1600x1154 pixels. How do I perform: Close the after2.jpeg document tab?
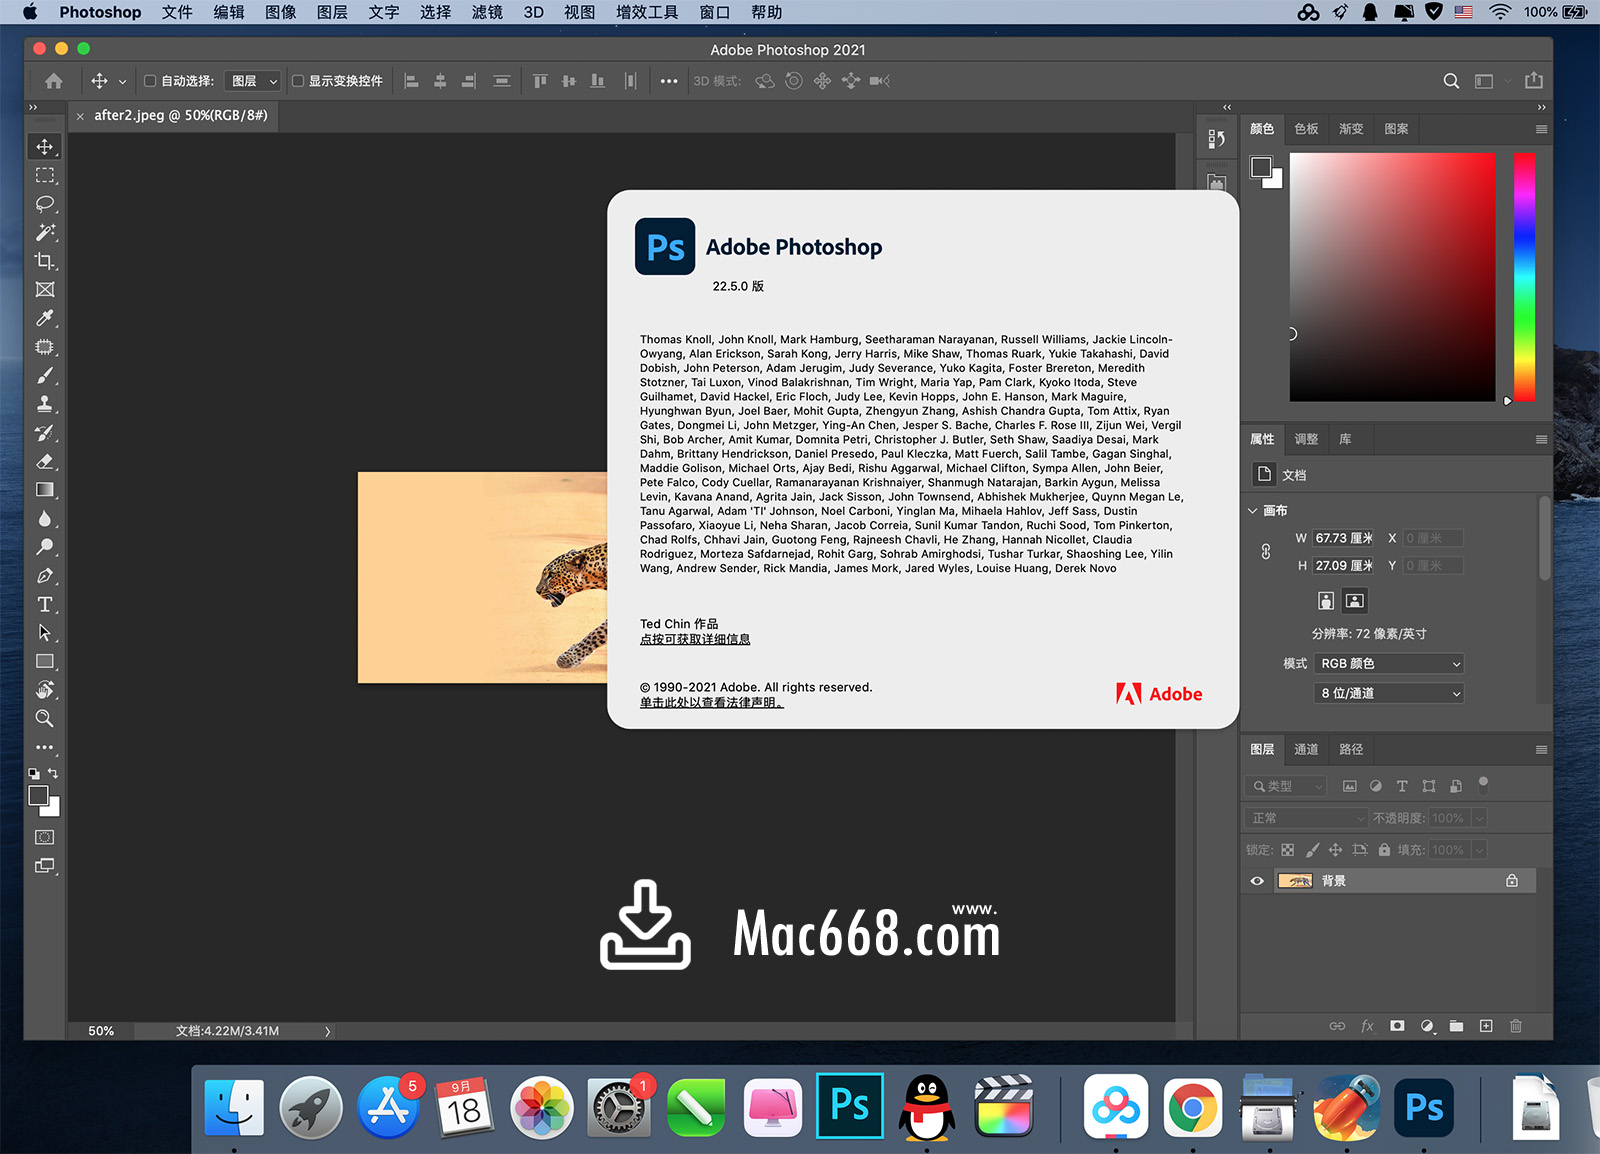(x=80, y=116)
